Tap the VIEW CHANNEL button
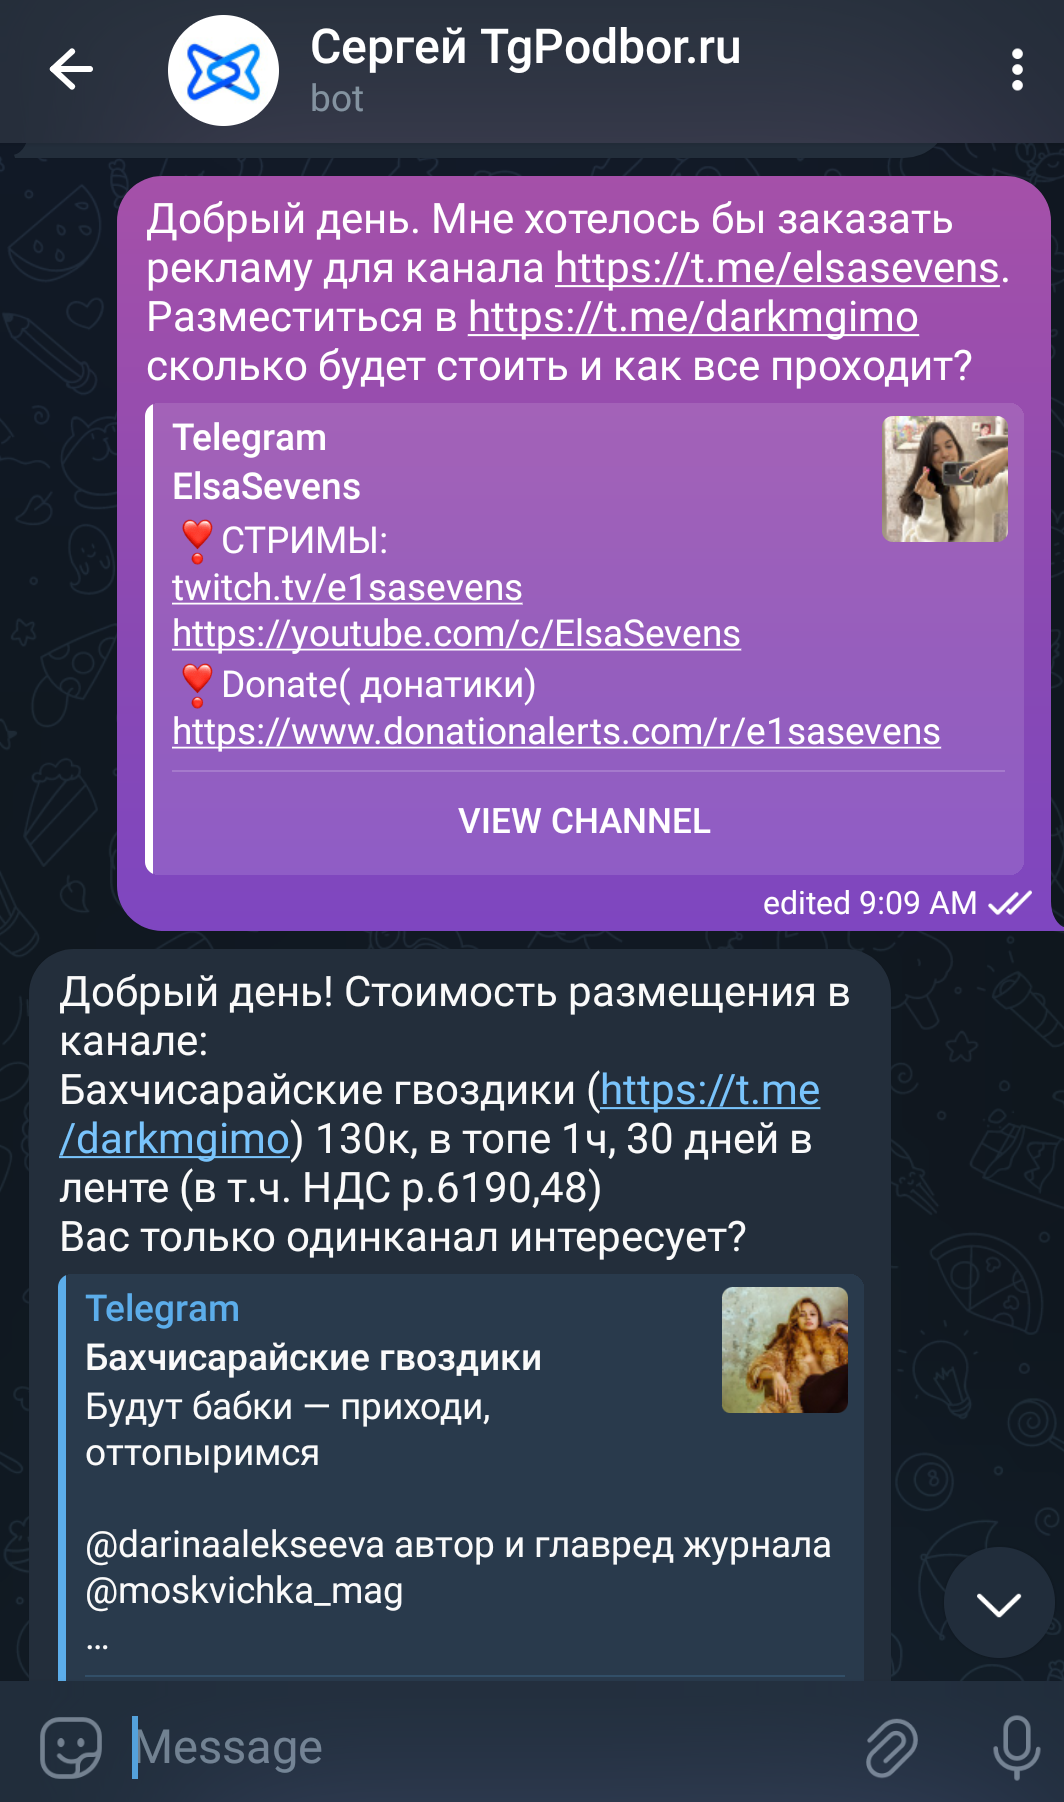The width and height of the screenshot is (1064, 1802). coord(584,821)
